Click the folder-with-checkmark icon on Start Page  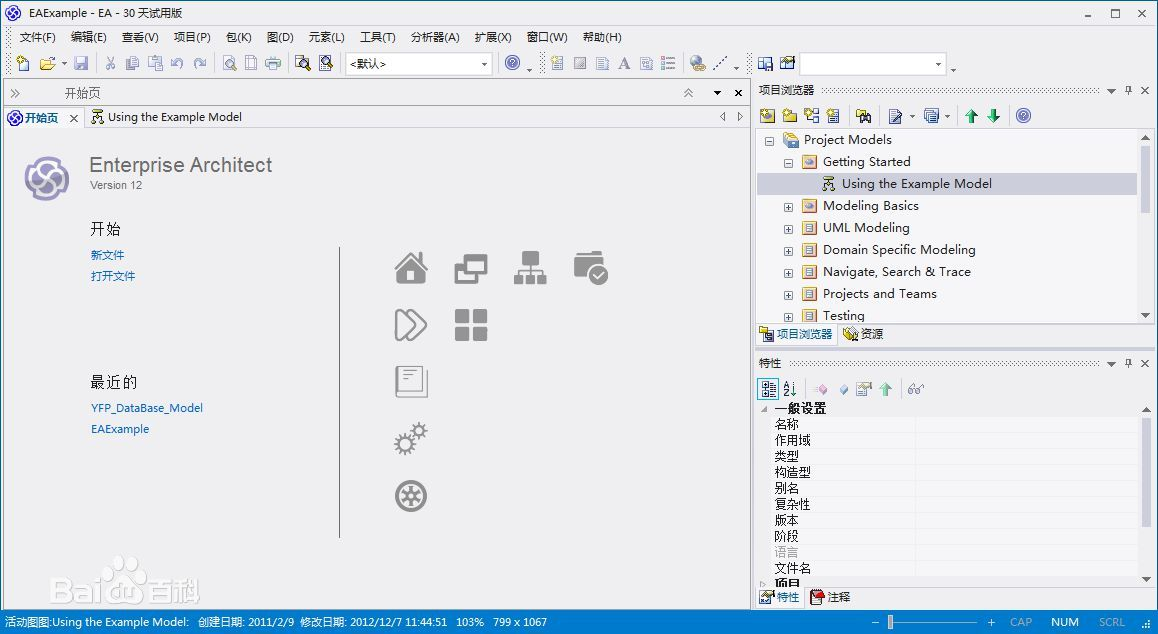[x=590, y=267]
